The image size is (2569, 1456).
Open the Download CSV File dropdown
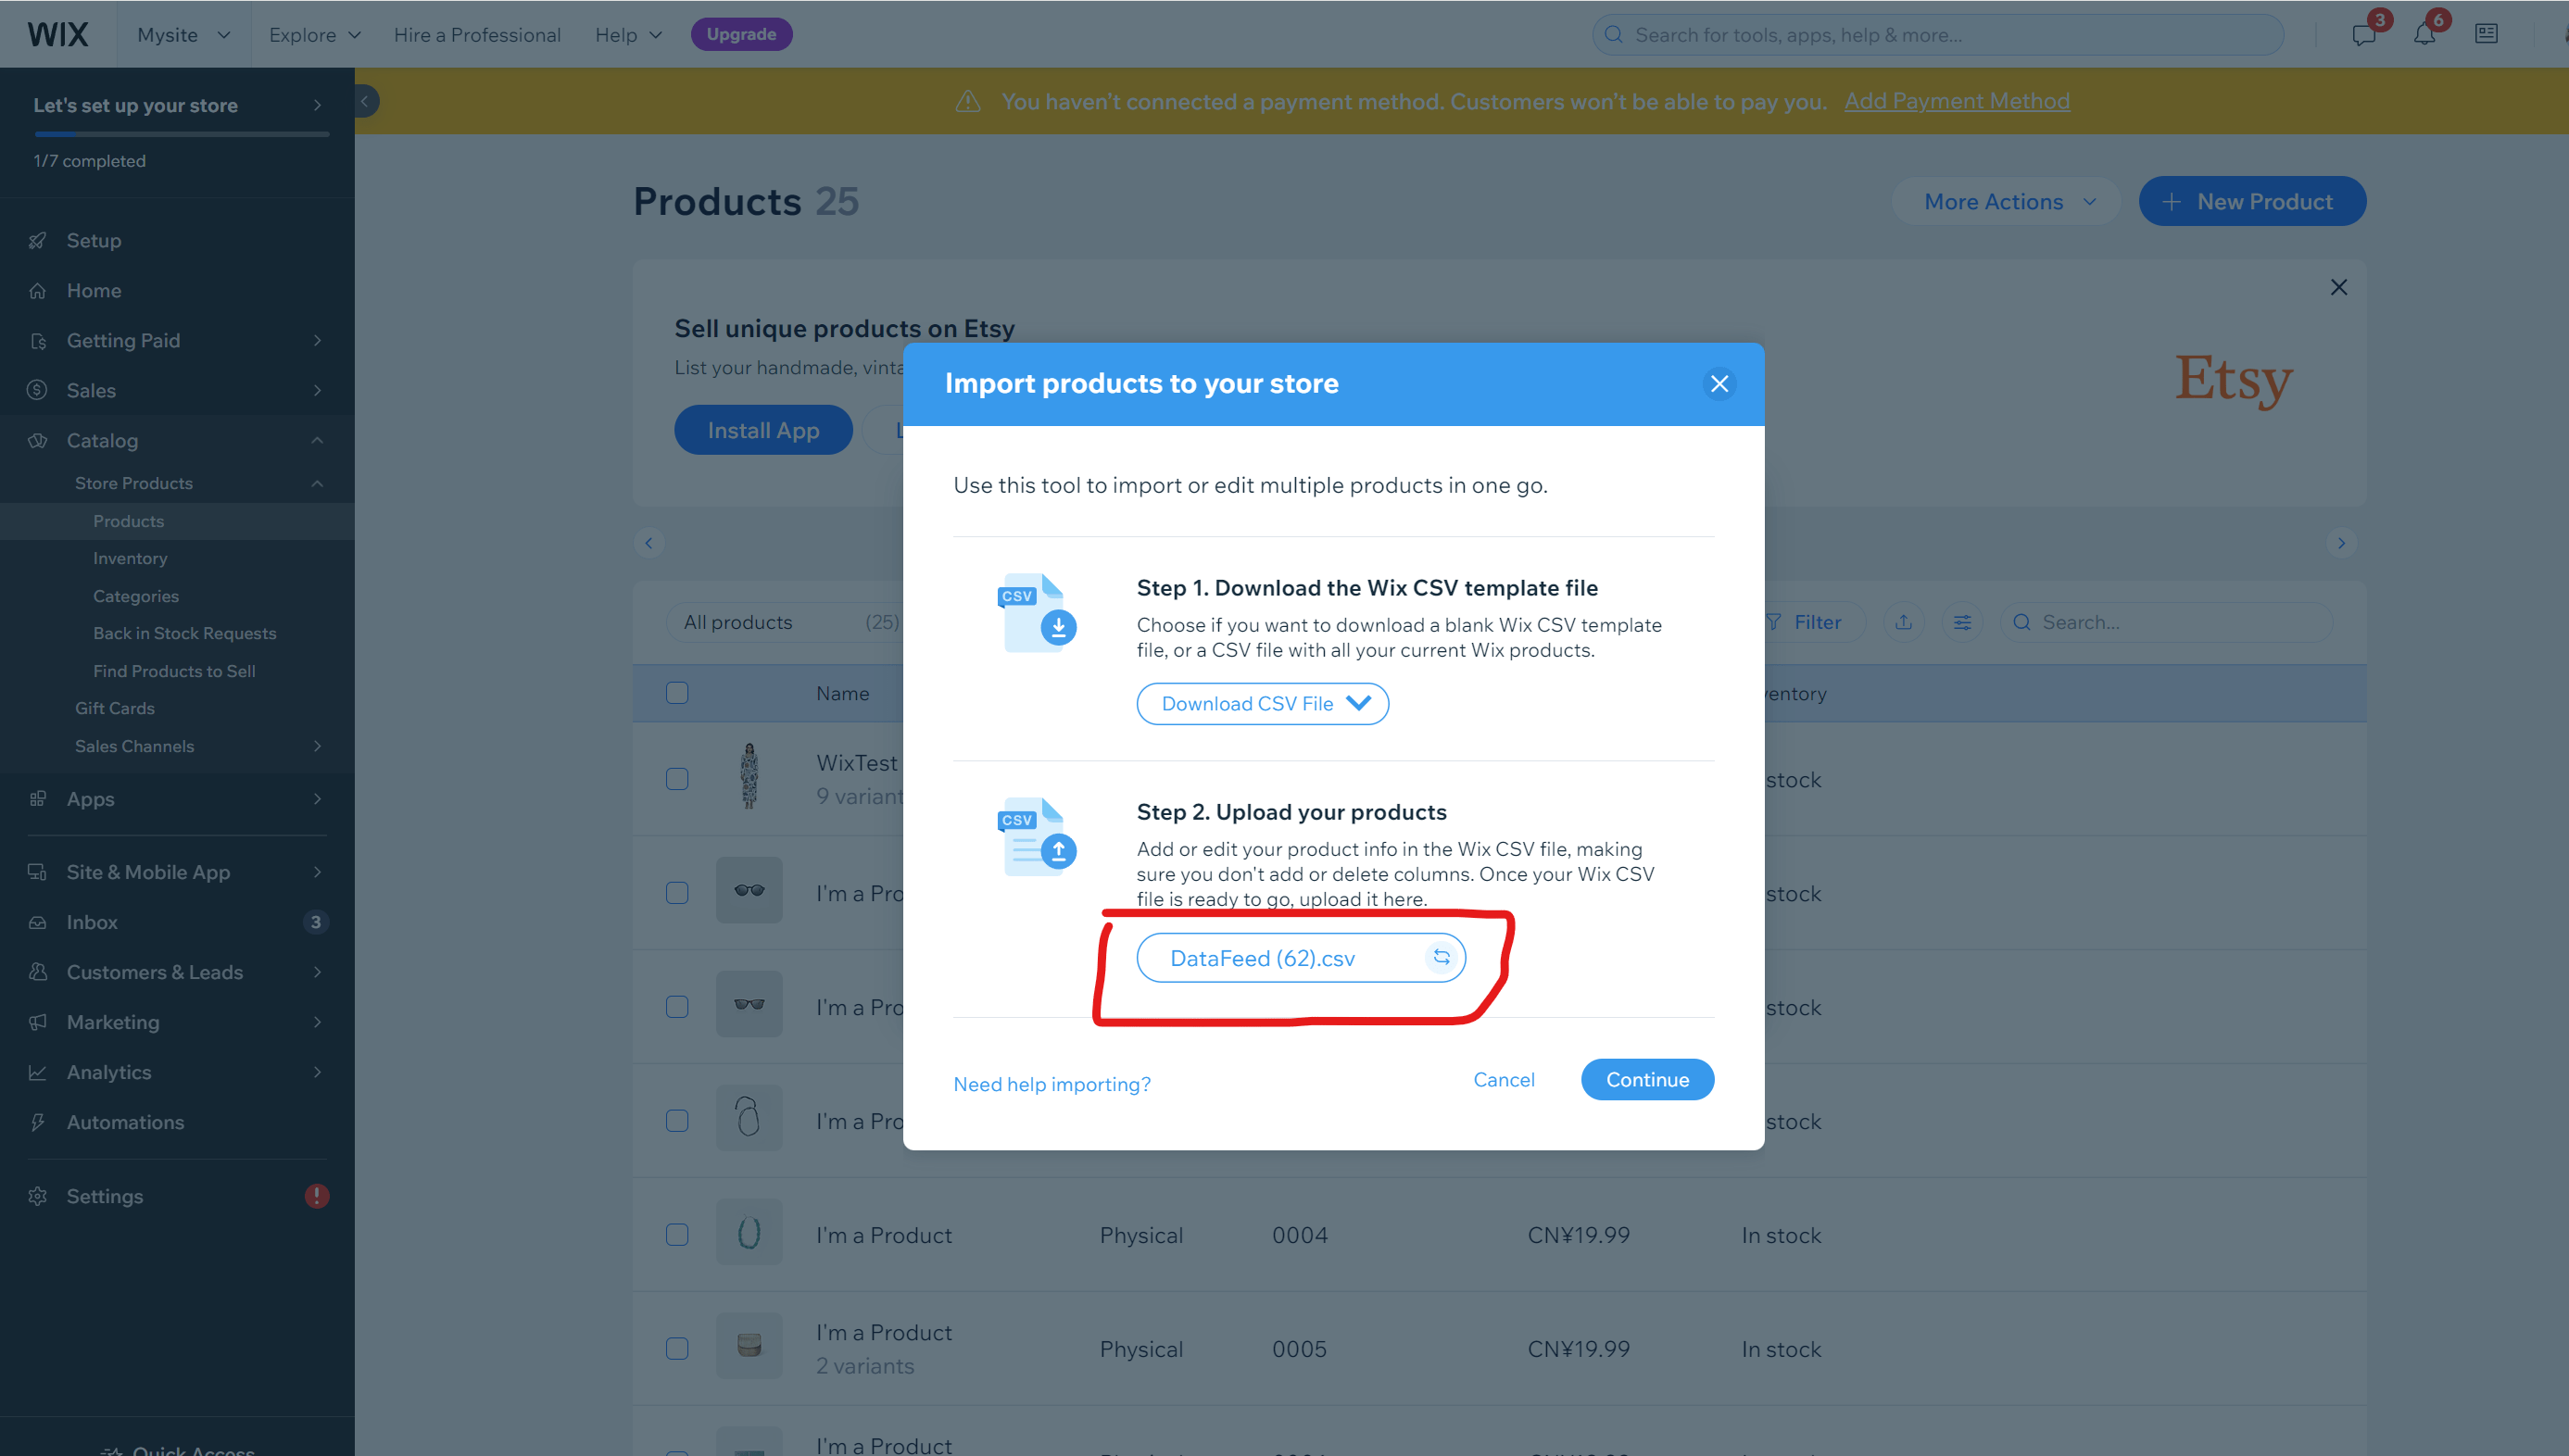click(1262, 702)
